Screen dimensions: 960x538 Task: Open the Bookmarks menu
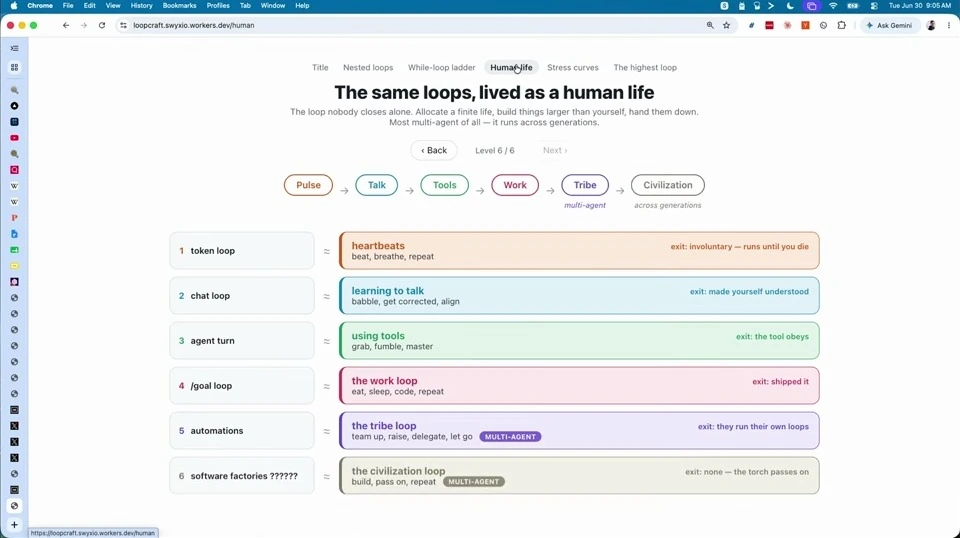point(179,6)
